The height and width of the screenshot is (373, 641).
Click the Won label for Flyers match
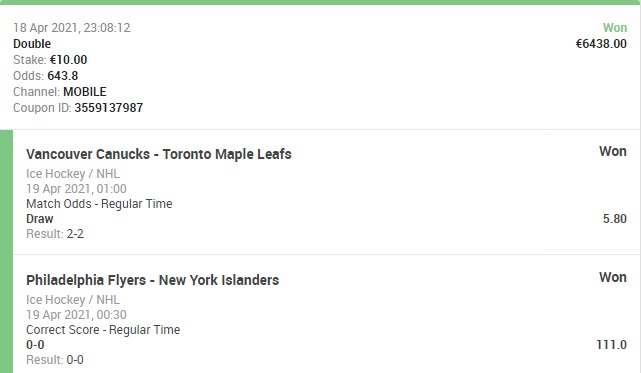click(x=613, y=277)
